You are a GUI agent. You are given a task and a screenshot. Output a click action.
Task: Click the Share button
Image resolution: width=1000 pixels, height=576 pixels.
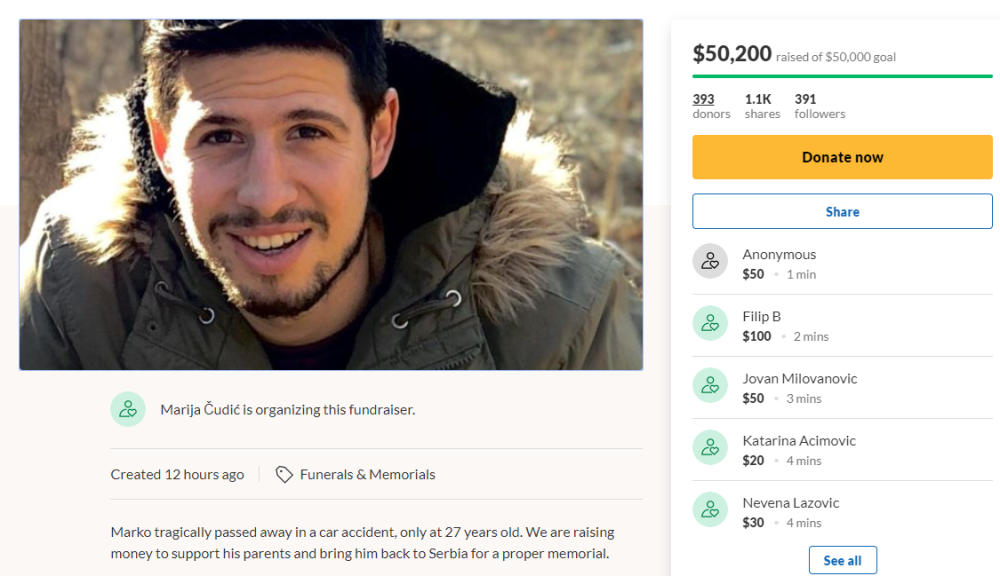[x=842, y=211]
